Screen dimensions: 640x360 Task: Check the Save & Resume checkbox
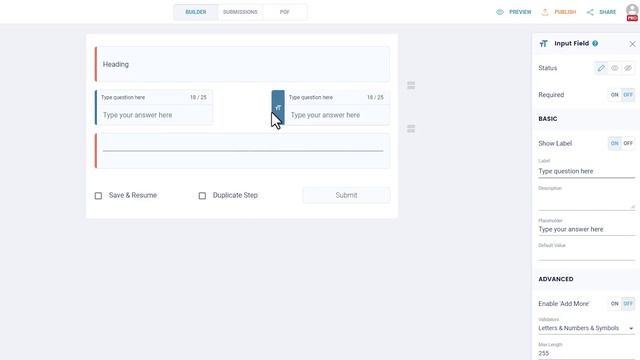click(98, 196)
